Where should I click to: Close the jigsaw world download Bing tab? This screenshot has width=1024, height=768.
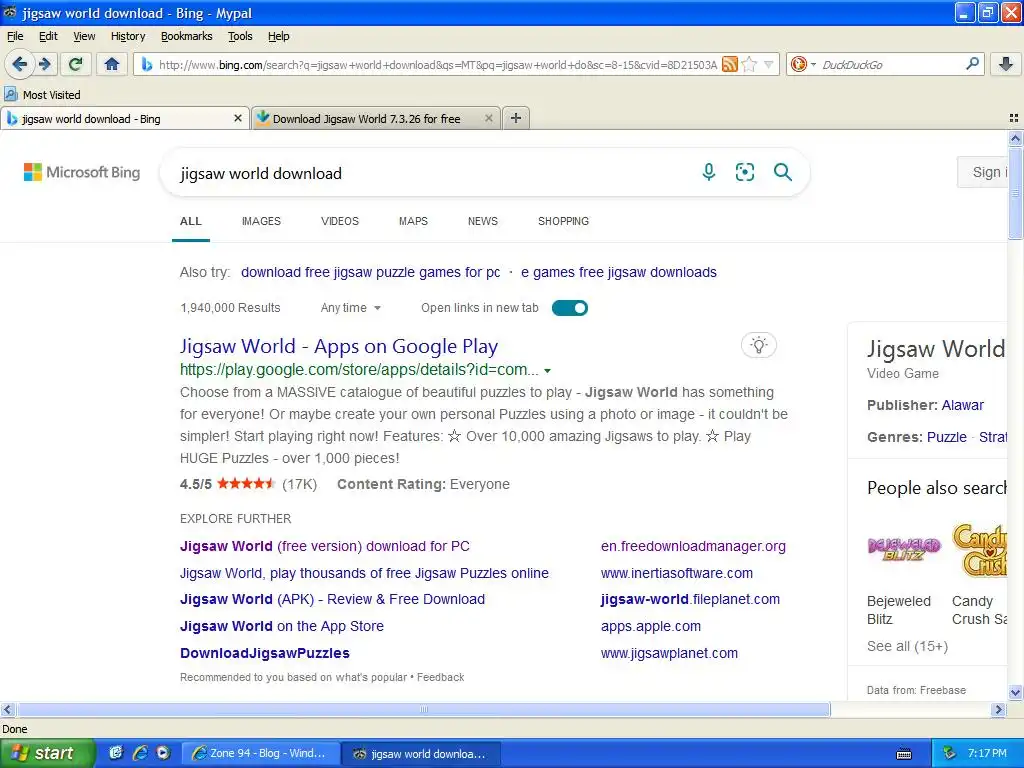tap(238, 118)
